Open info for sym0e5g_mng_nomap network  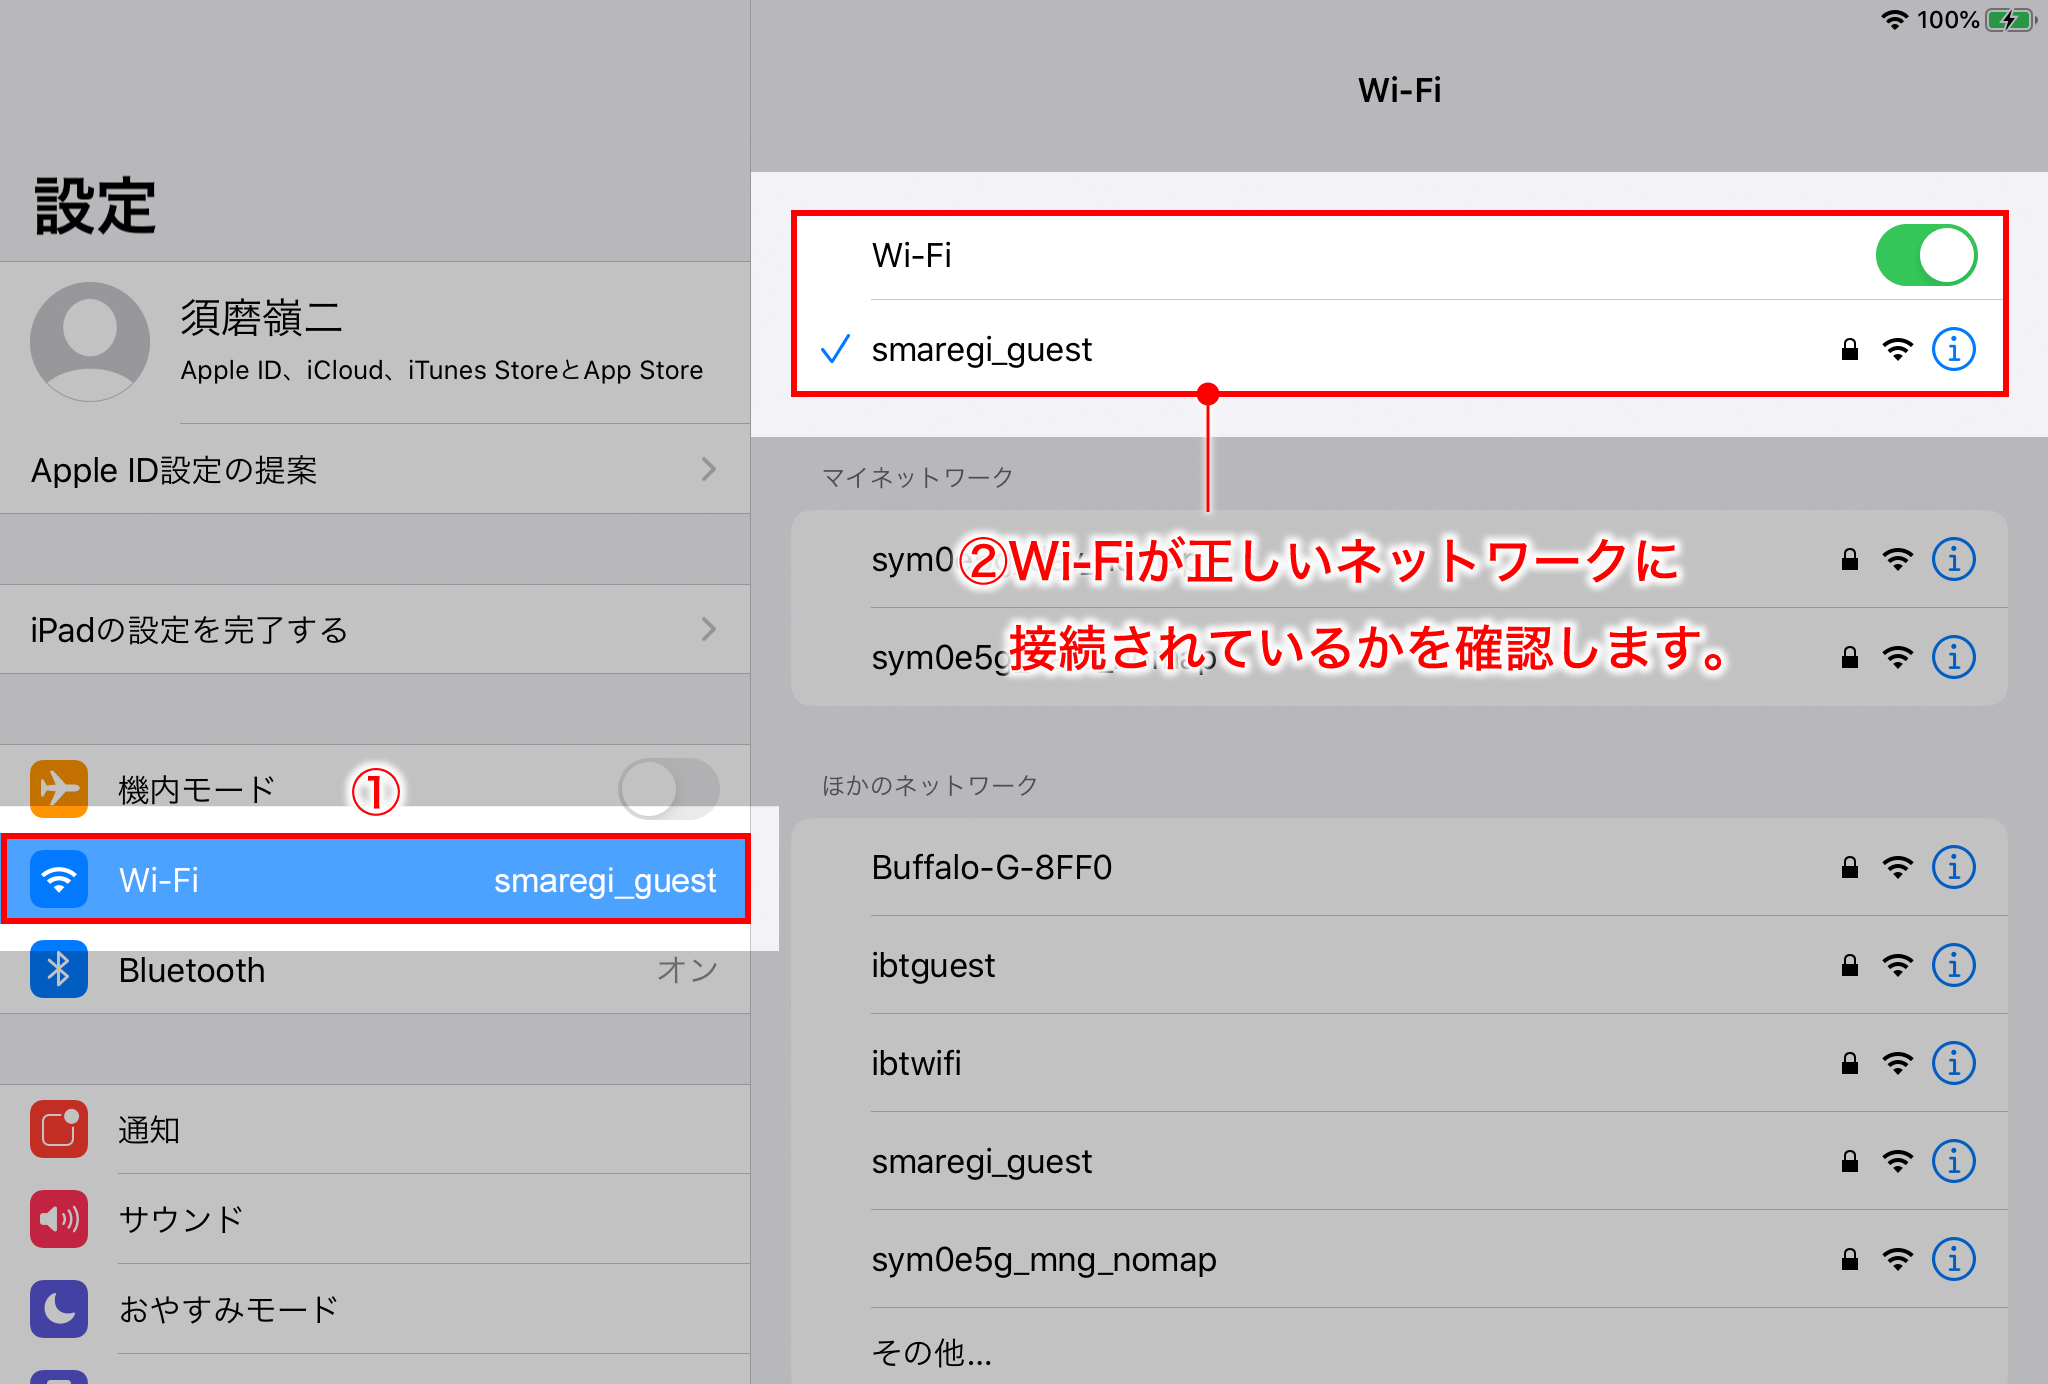point(1953,1259)
